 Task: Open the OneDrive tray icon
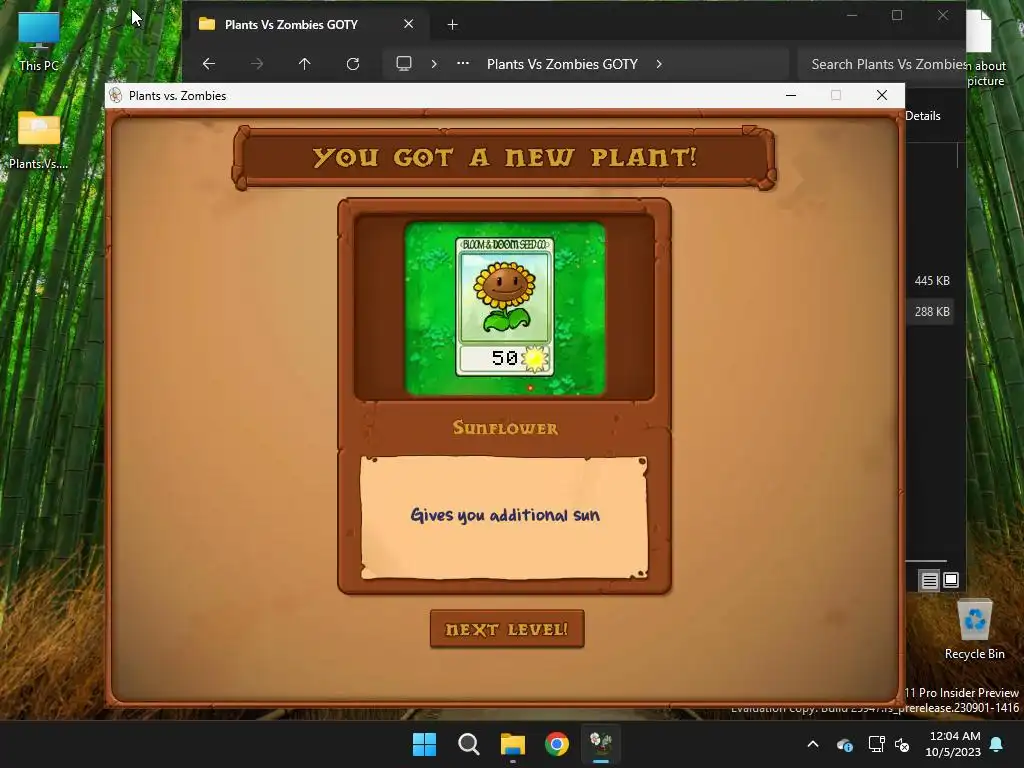(844, 744)
